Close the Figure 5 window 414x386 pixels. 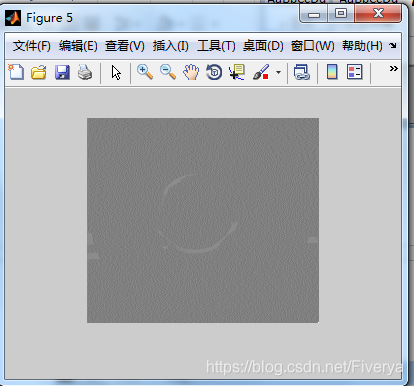coord(378,14)
